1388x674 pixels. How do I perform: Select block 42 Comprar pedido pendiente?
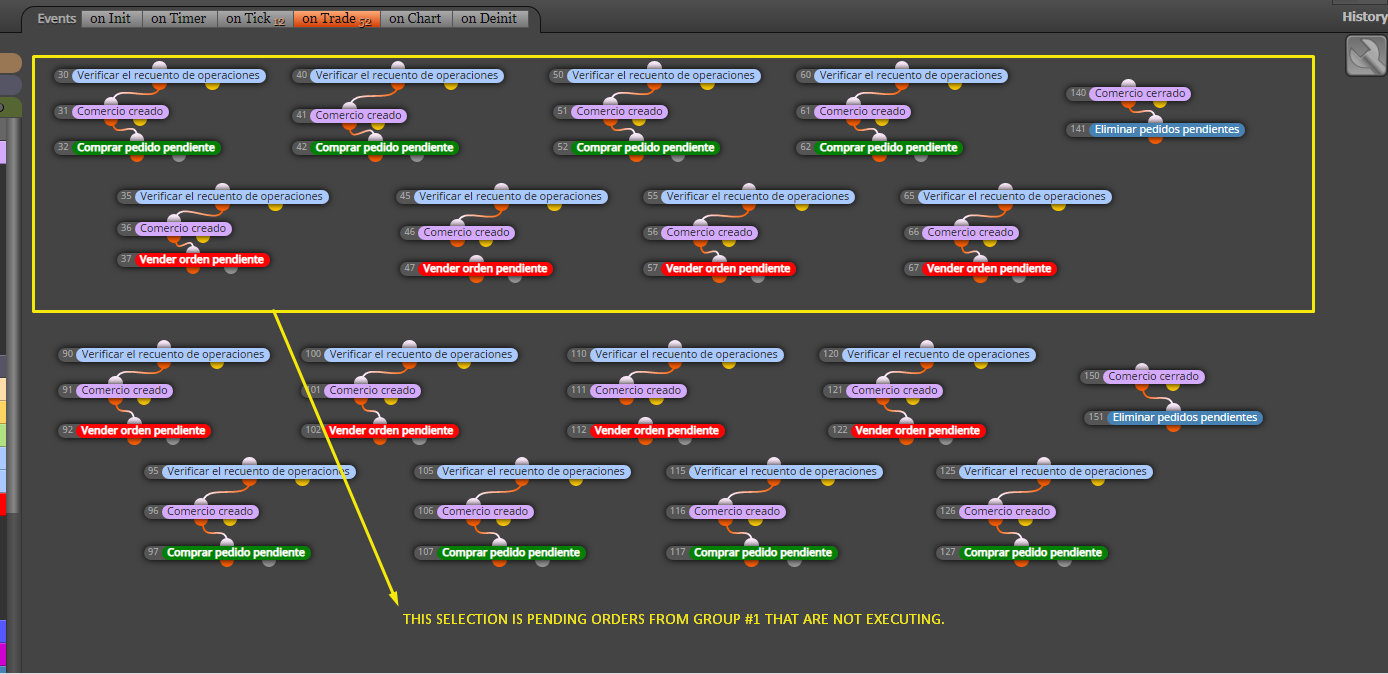point(375,148)
